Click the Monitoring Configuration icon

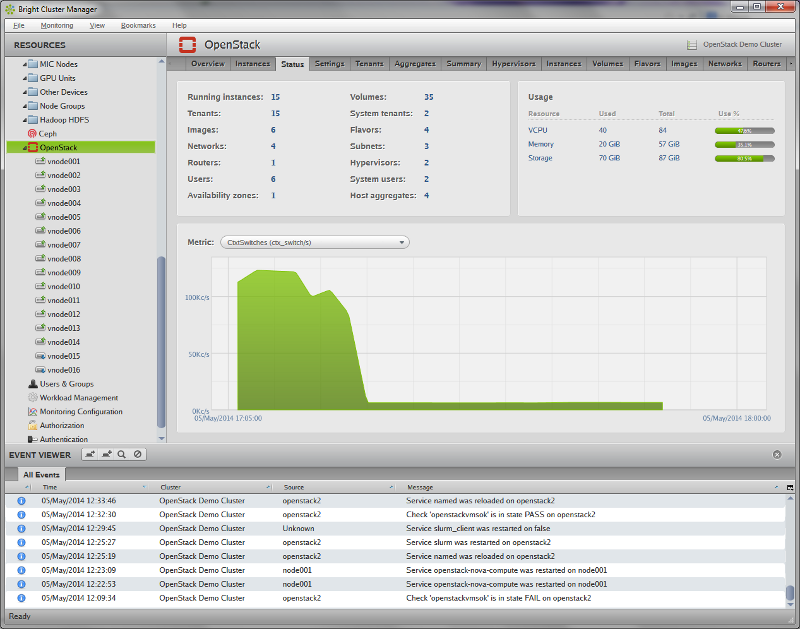(x=33, y=411)
